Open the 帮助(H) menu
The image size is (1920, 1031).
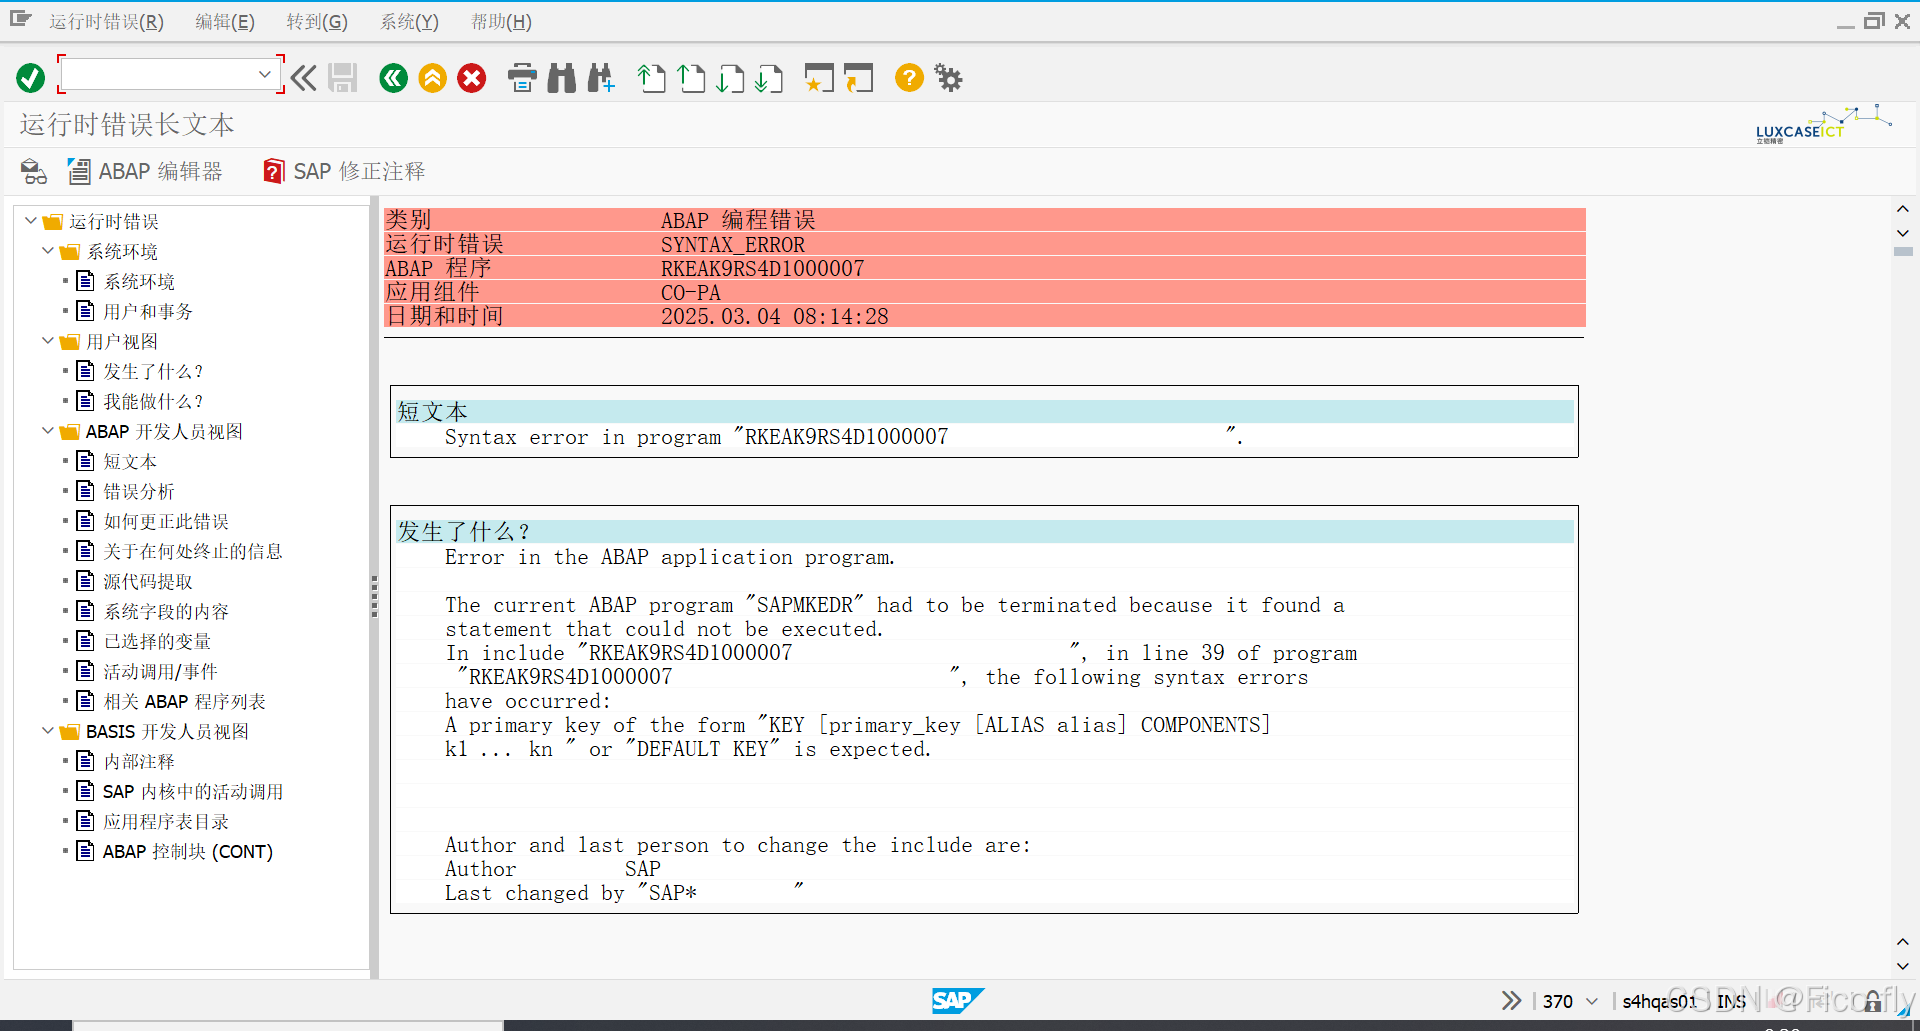point(501,22)
